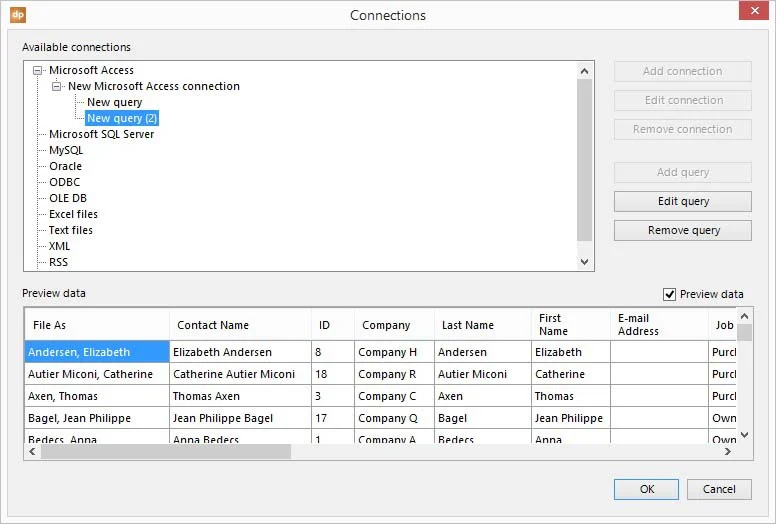Uncheck the Preview data checkbox
The width and height of the screenshot is (776, 524).
click(669, 294)
